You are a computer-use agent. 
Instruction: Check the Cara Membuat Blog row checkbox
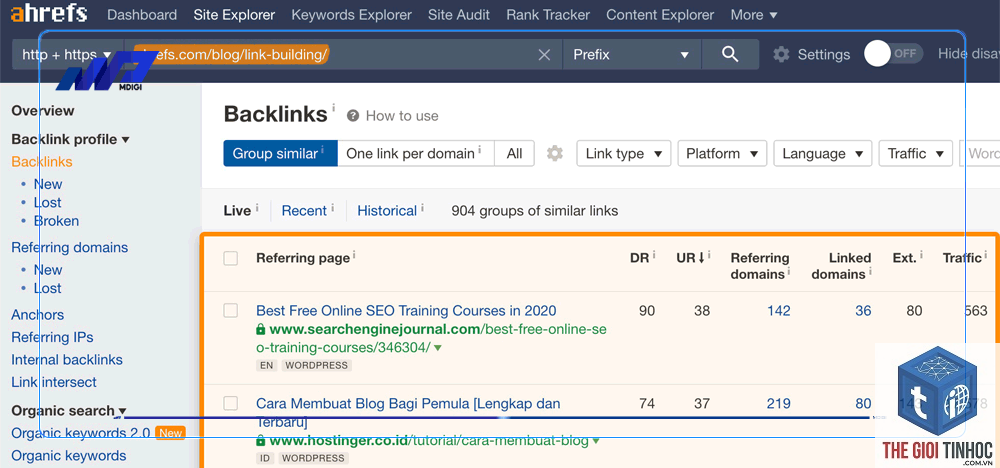pyautogui.click(x=230, y=403)
